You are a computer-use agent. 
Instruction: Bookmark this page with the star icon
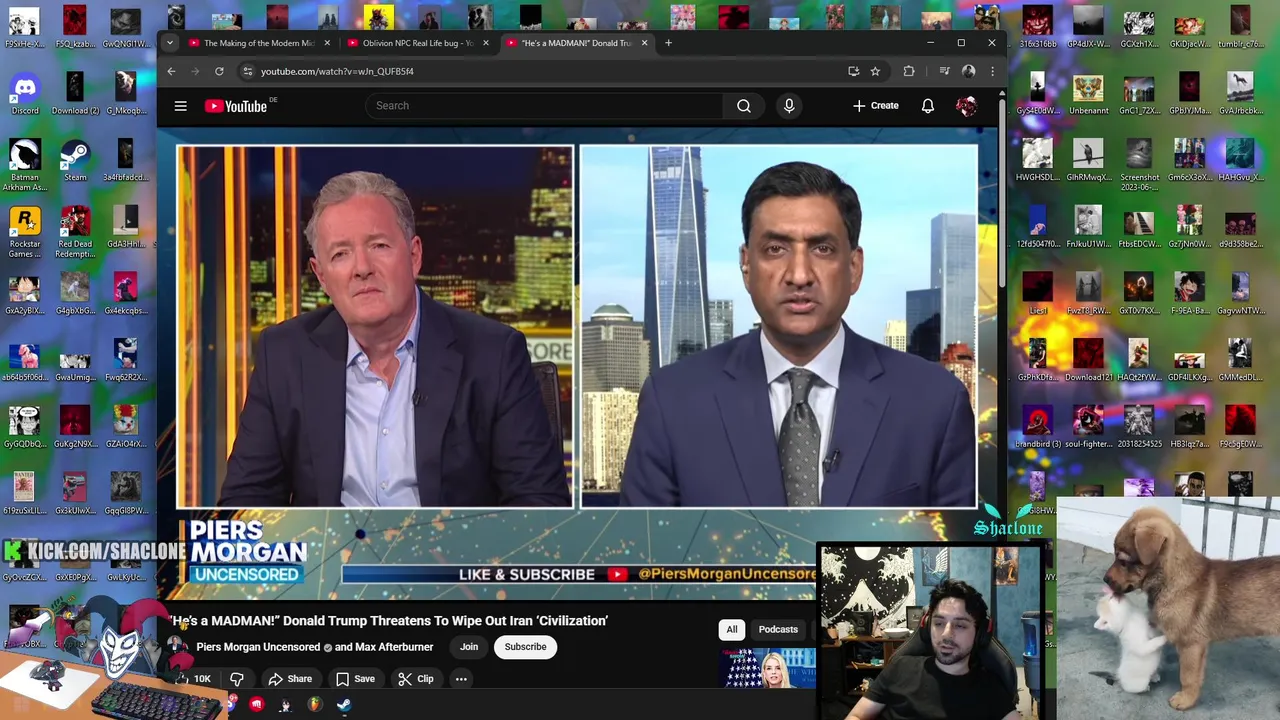pos(875,71)
